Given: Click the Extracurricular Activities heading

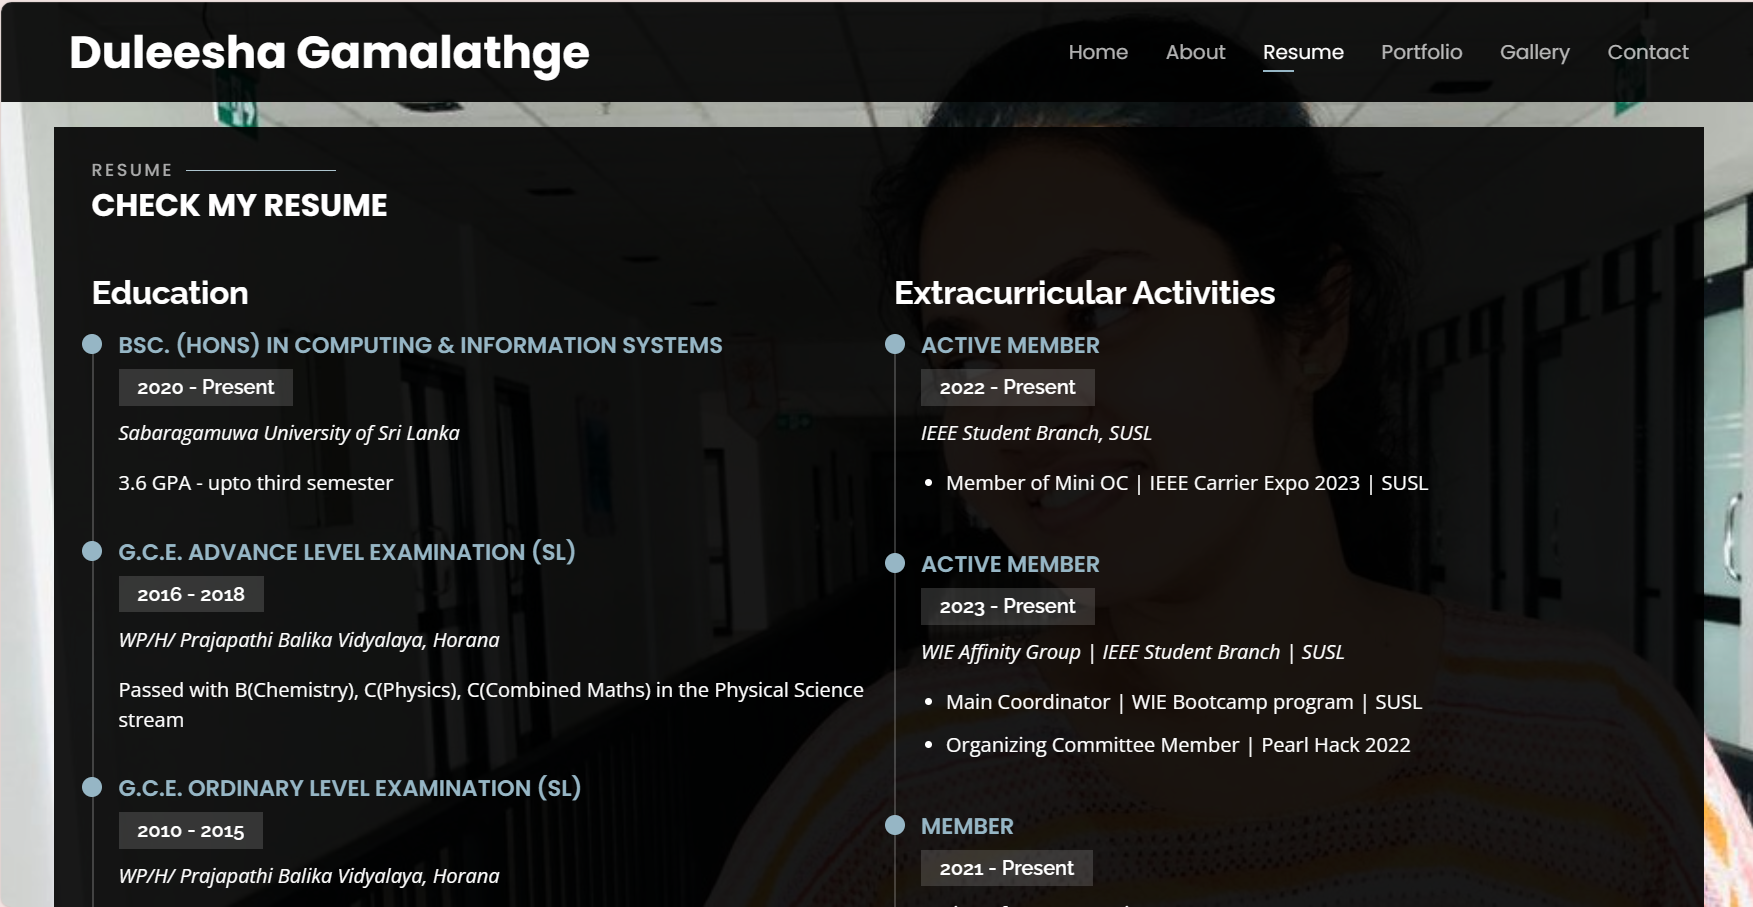Looking at the screenshot, I should [1084, 293].
